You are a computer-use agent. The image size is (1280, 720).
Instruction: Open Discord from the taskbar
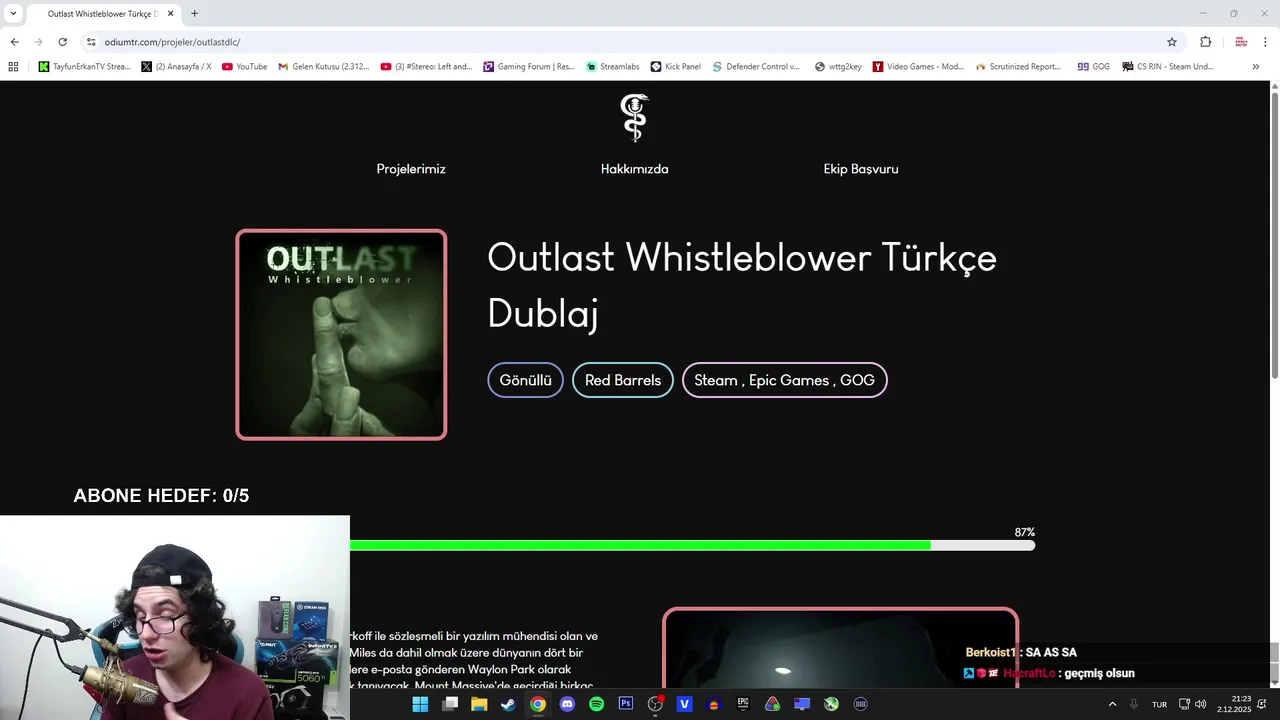(567, 704)
